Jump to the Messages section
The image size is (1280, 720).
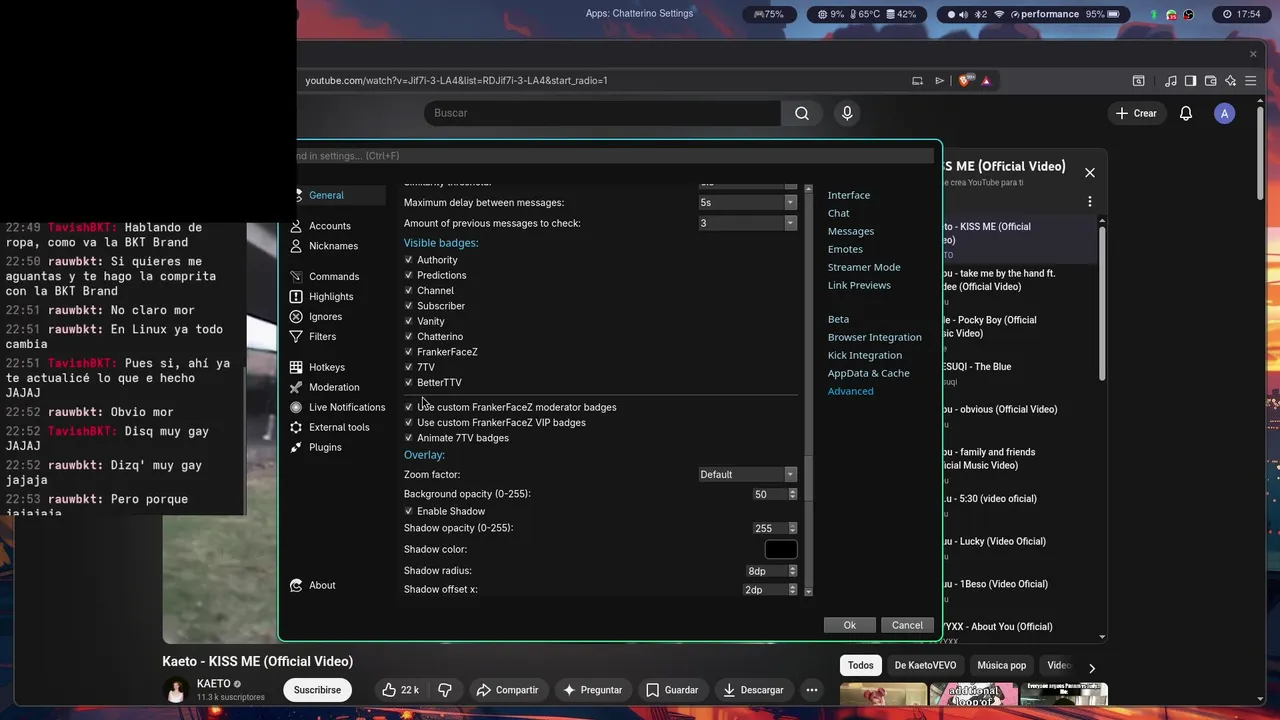click(851, 231)
